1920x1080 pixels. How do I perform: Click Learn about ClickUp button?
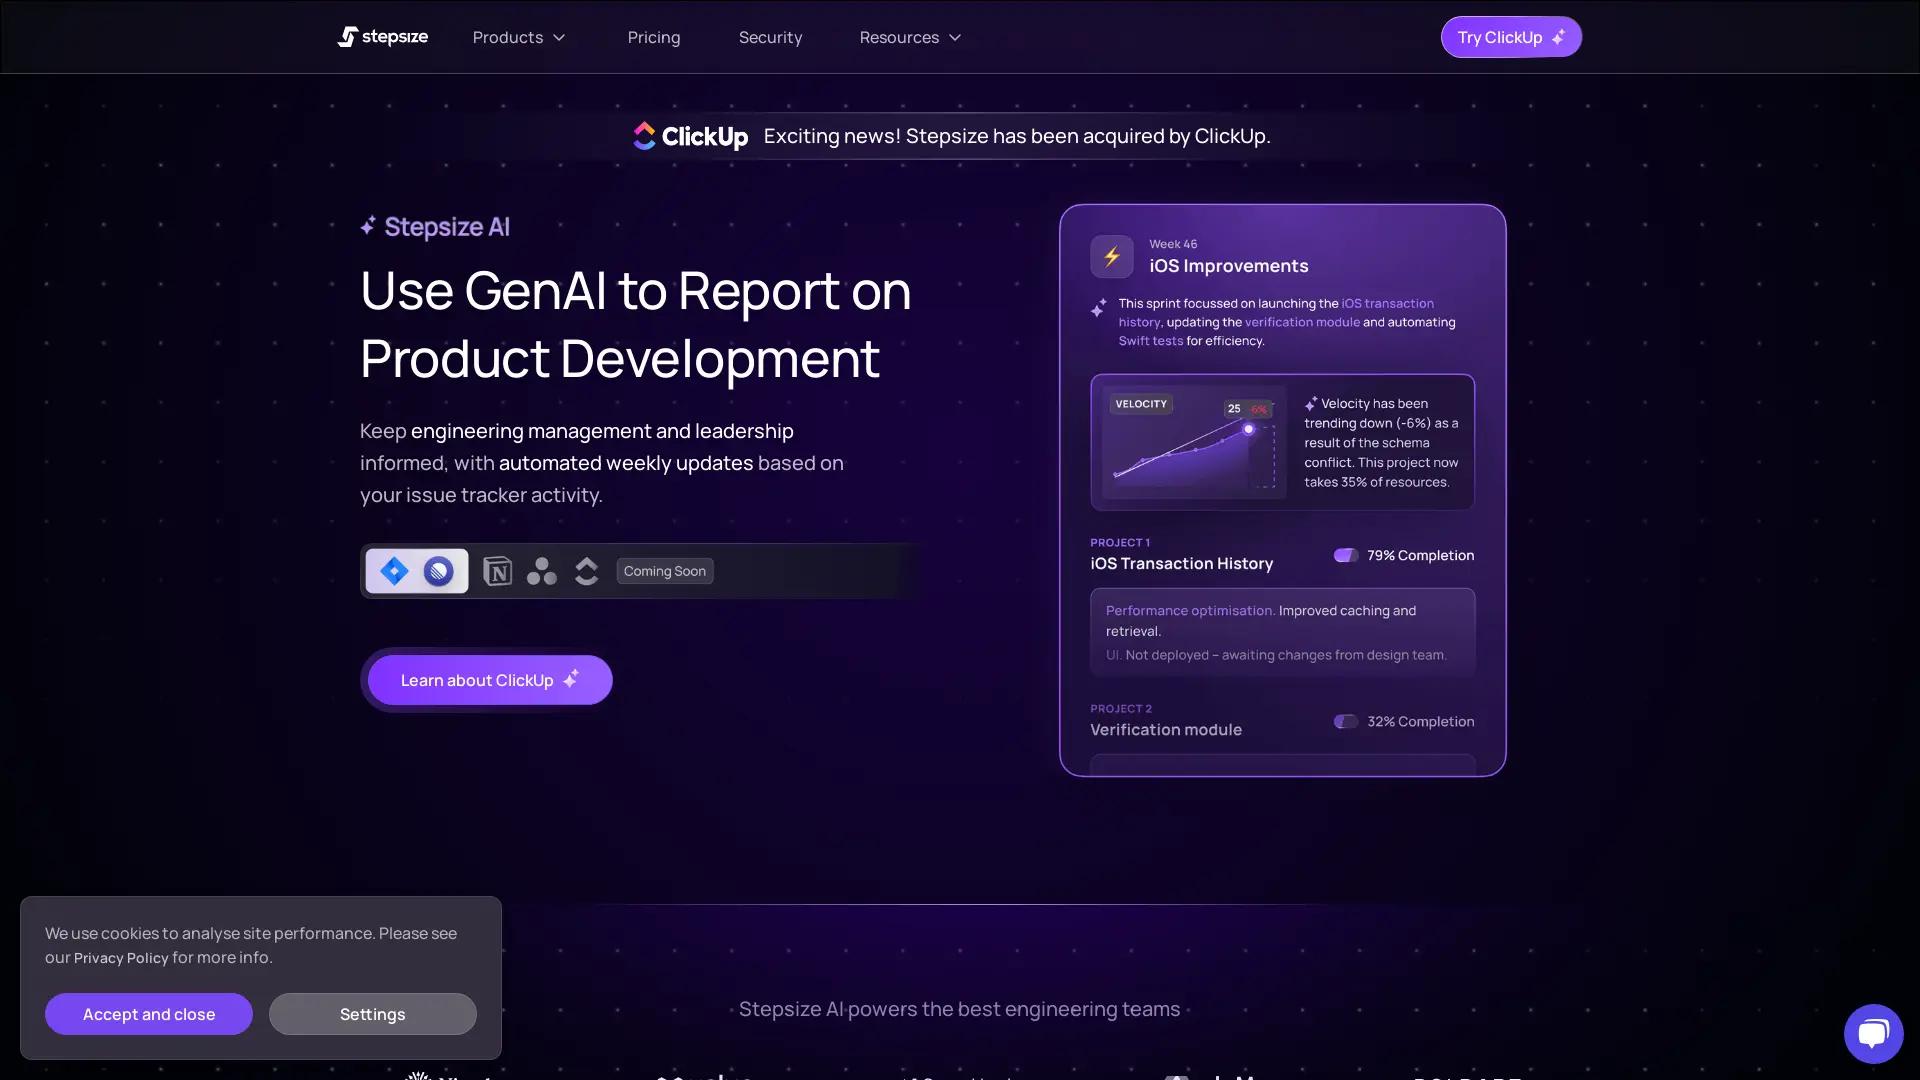[x=489, y=680]
